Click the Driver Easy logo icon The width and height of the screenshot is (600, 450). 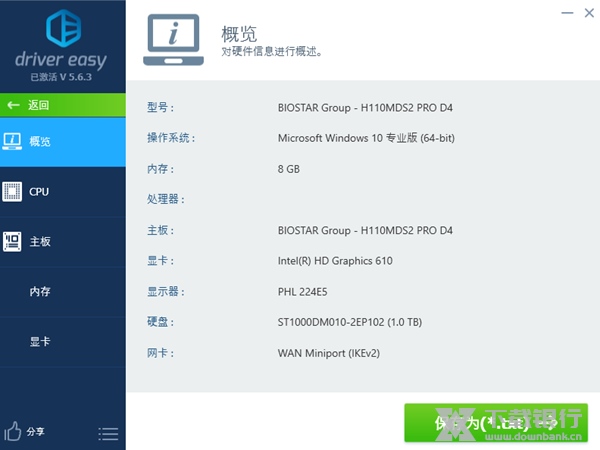tap(62, 28)
